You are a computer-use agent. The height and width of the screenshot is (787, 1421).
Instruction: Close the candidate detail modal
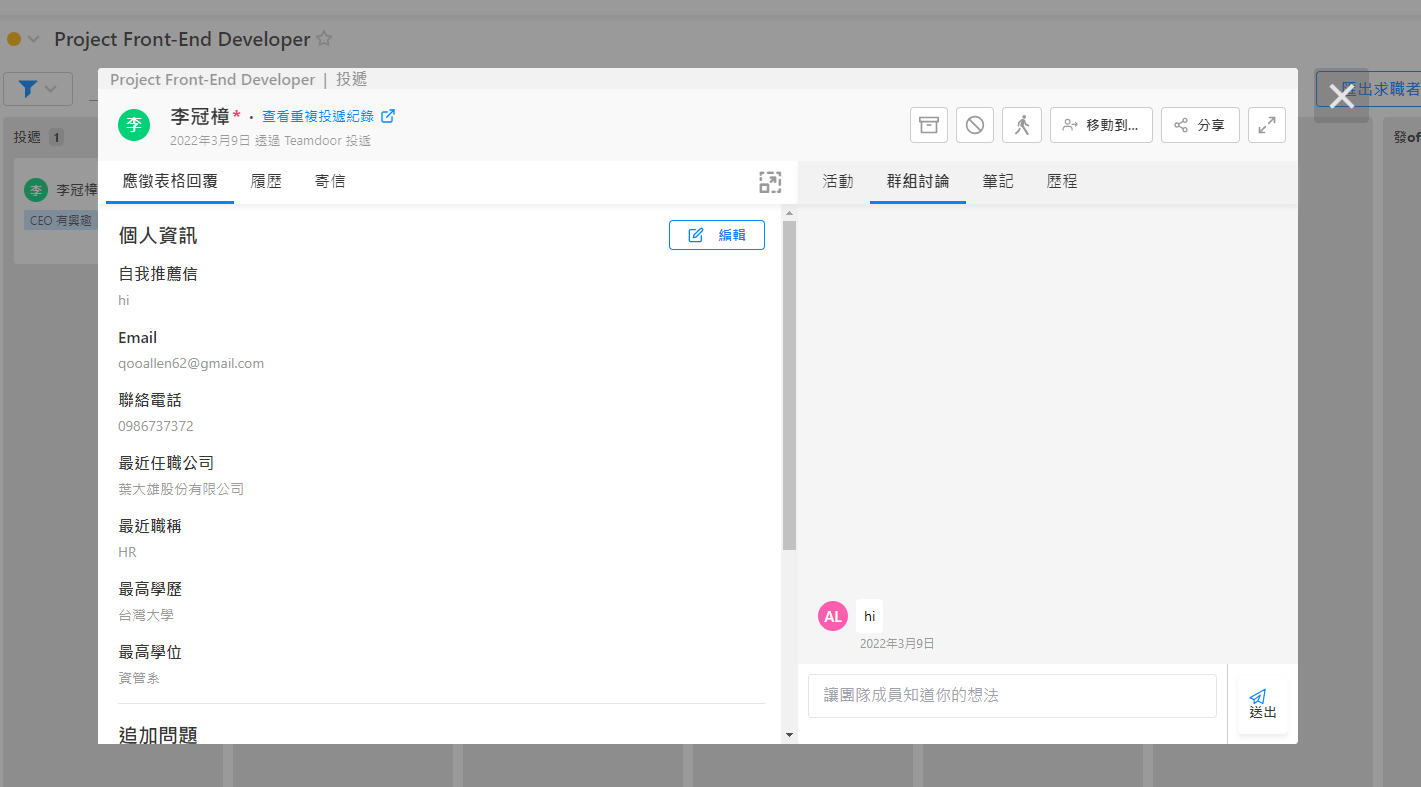point(1340,96)
